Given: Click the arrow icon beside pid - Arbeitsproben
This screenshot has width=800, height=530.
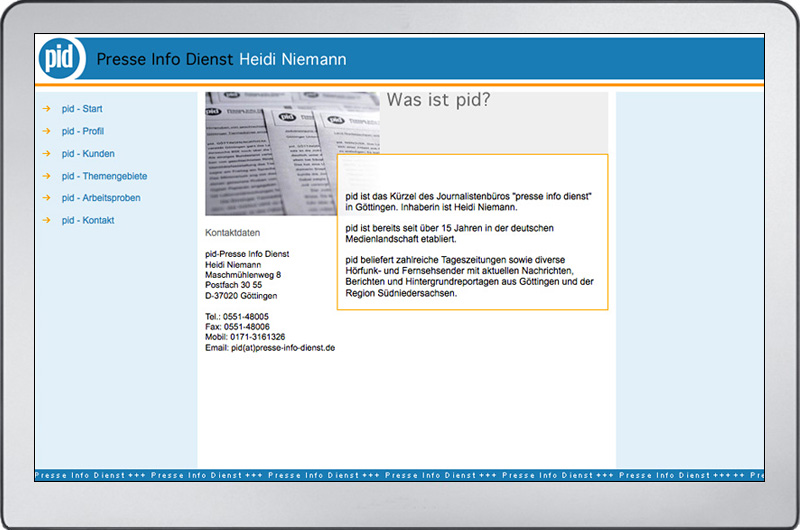Looking at the screenshot, I should pos(46,198).
